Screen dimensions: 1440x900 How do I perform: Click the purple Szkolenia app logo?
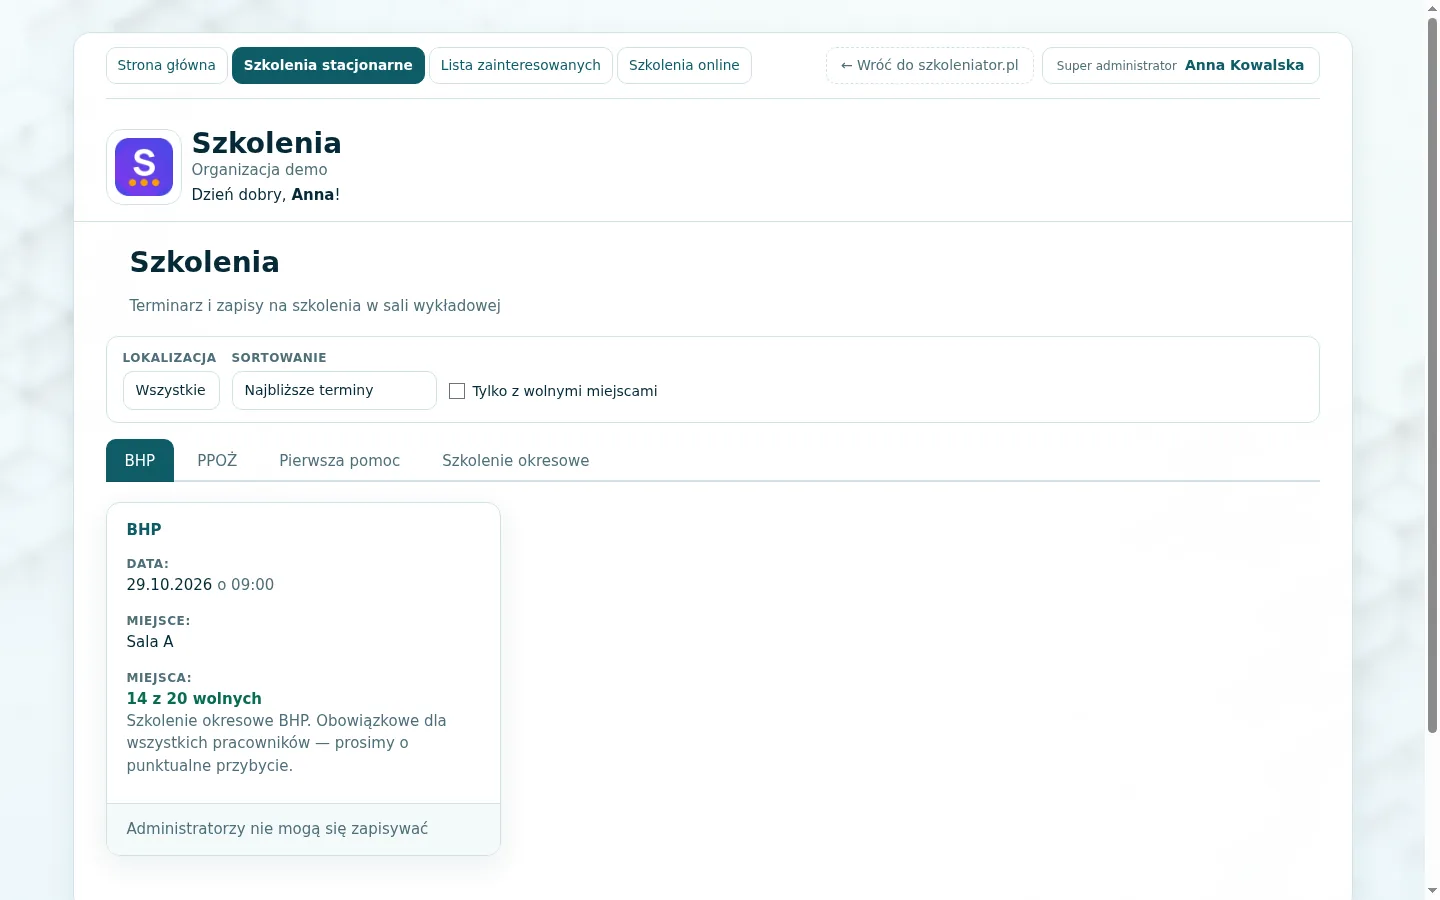pyautogui.click(x=144, y=167)
